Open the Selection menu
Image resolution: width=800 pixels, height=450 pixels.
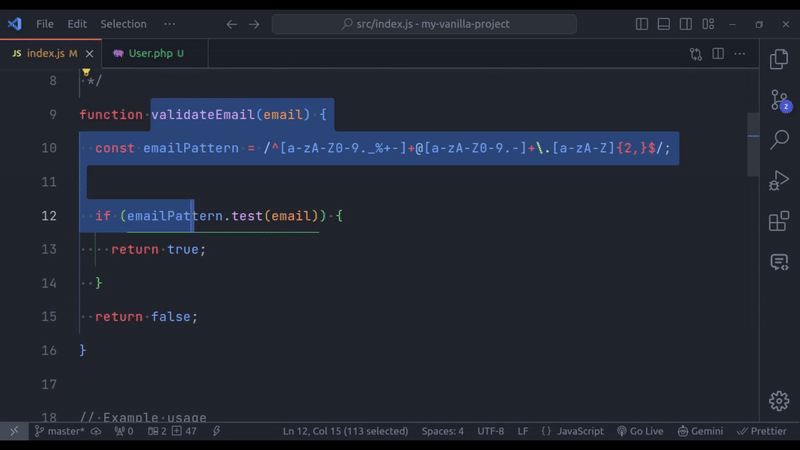[x=123, y=24]
